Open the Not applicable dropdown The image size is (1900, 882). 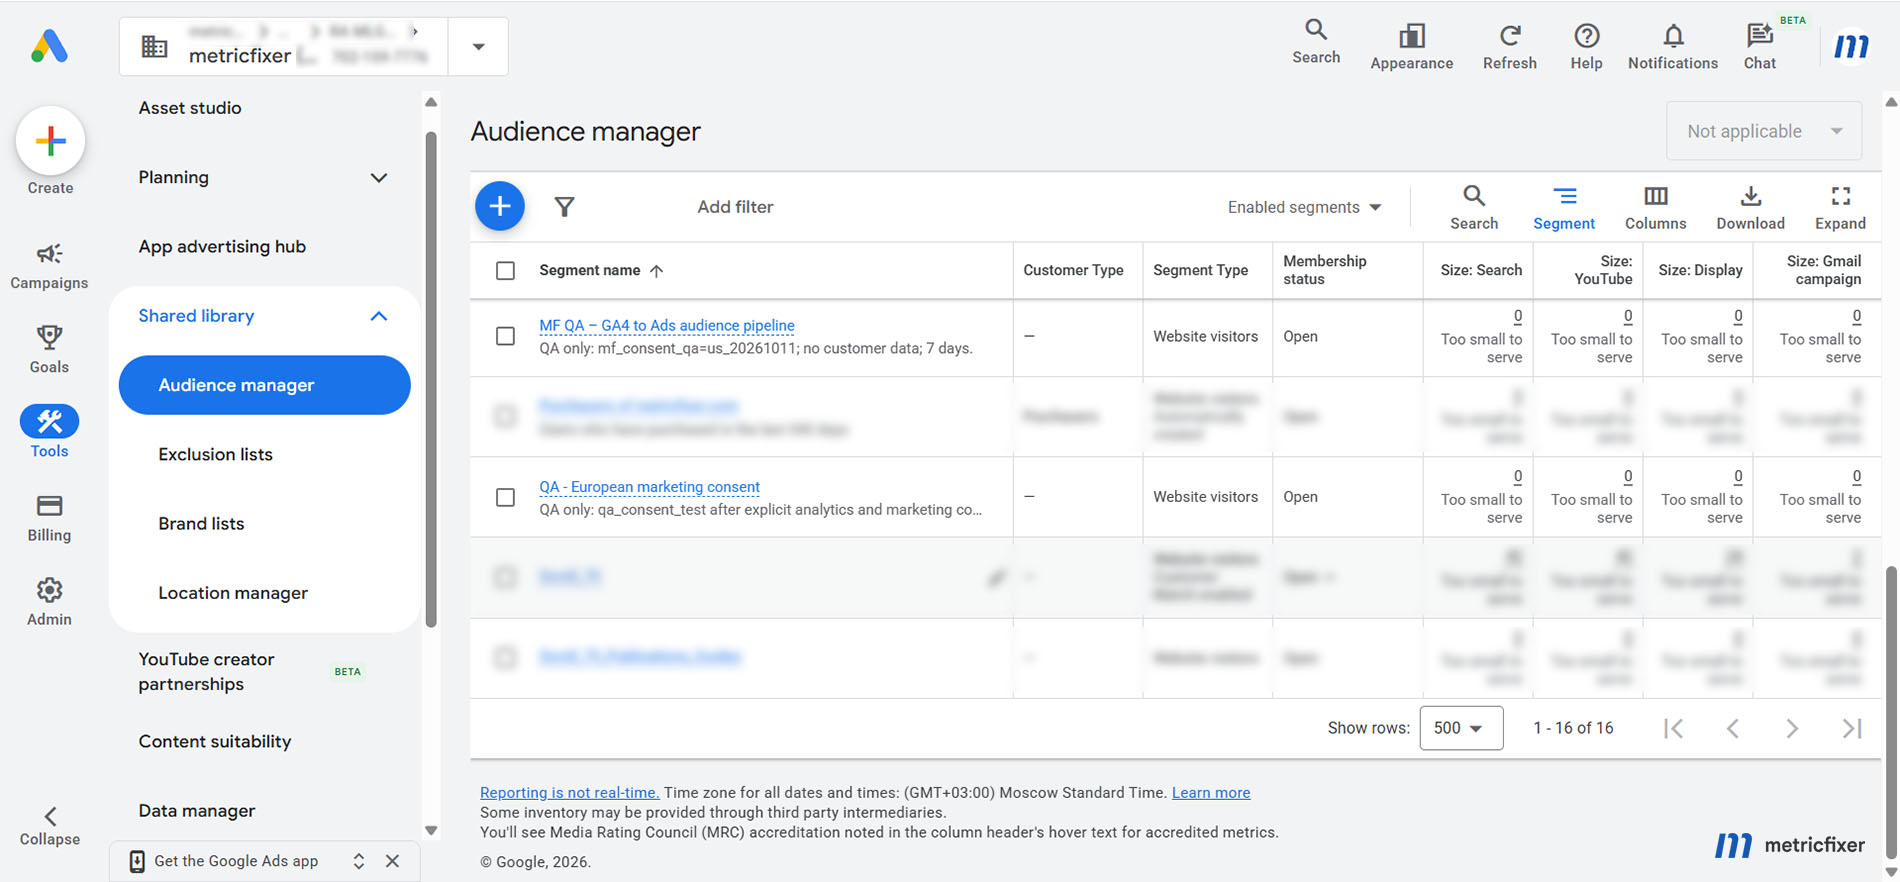point(1764,131)
